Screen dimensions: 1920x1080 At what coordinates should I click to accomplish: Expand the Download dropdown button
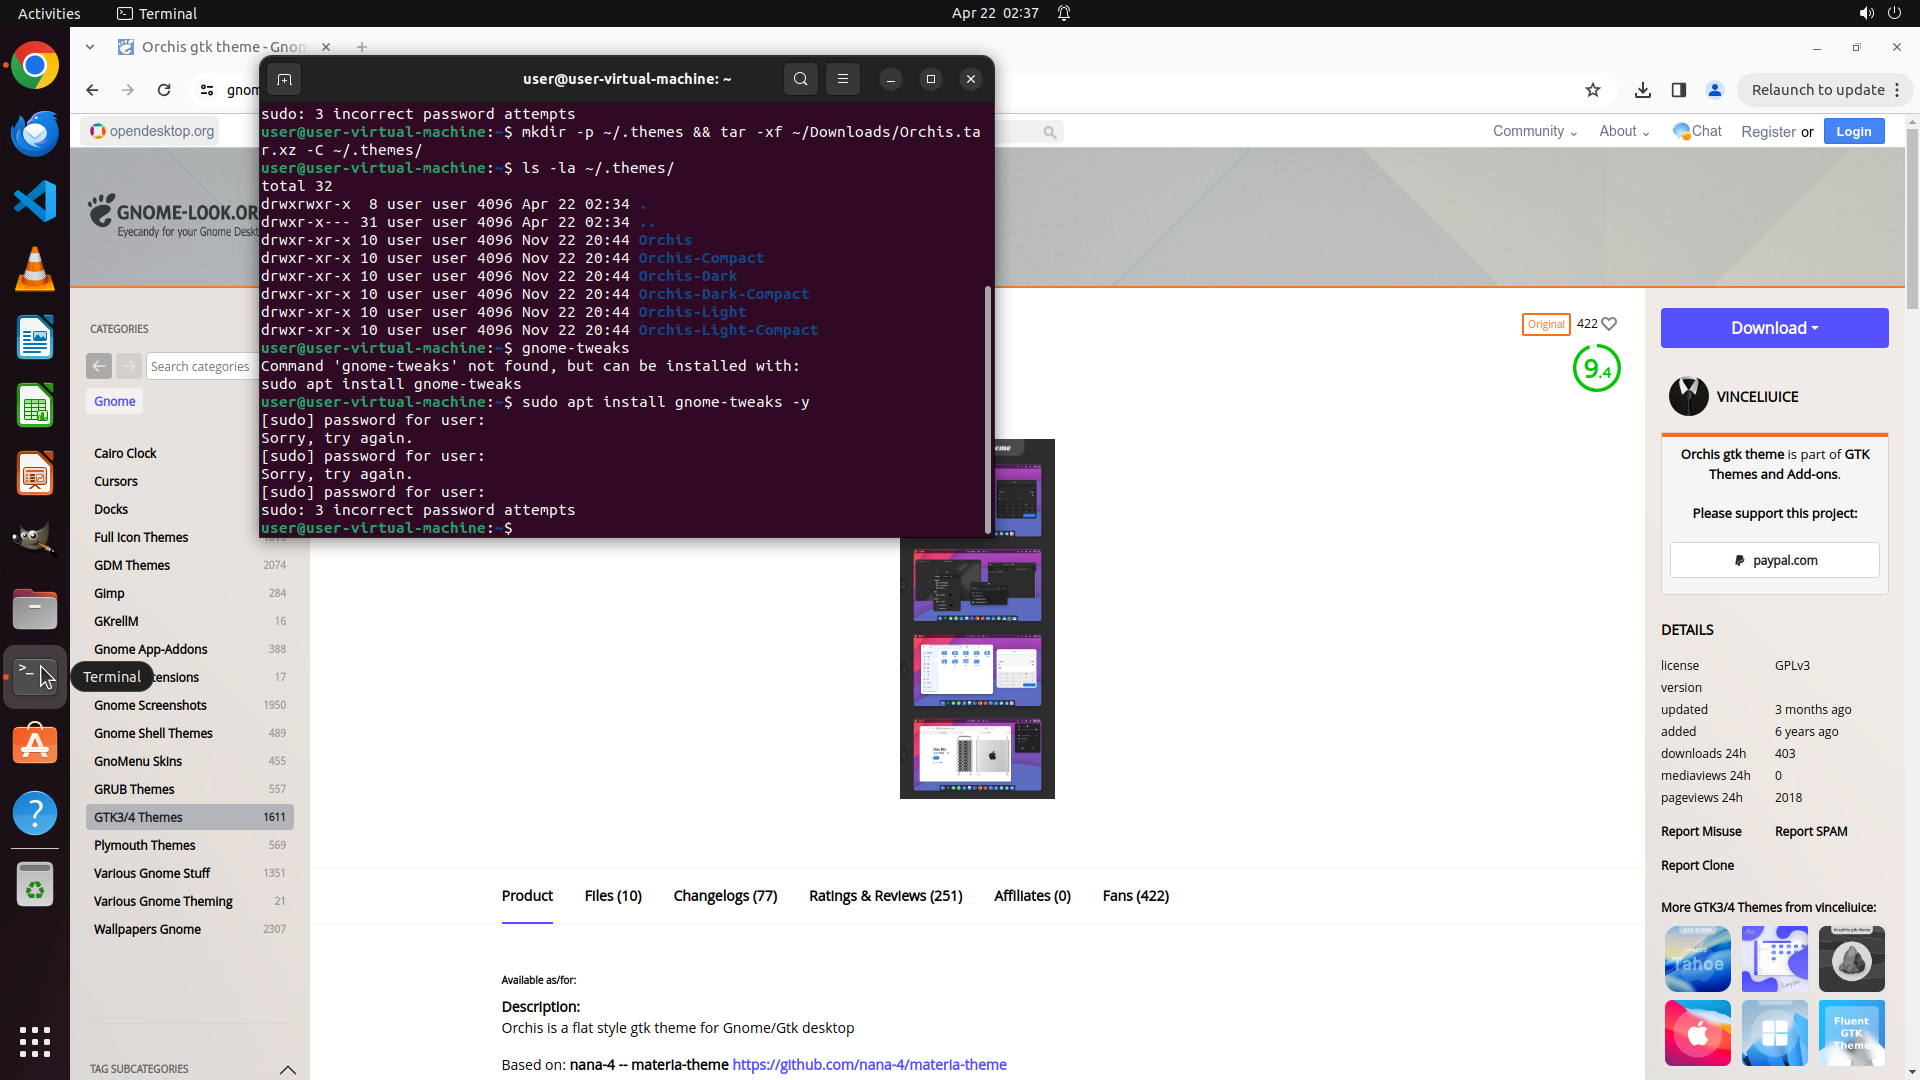click(1774, 328)
